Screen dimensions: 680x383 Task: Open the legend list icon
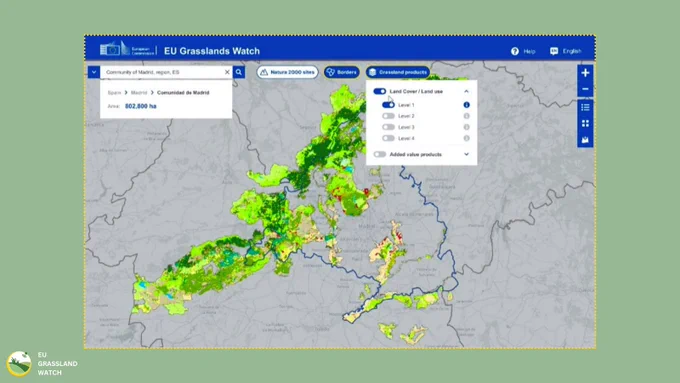click(x=585, y=107)
